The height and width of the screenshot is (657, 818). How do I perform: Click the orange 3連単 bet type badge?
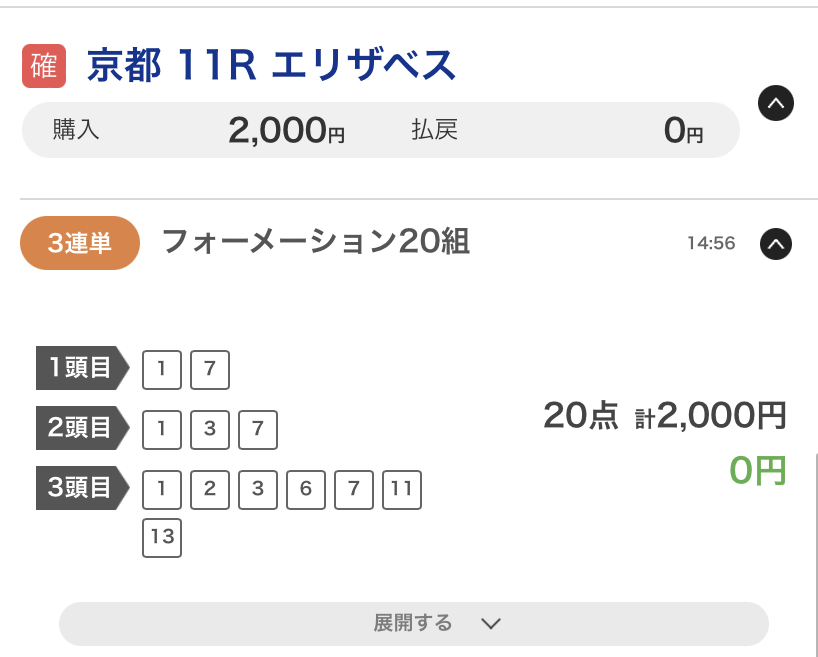click(x=80, y=243)
